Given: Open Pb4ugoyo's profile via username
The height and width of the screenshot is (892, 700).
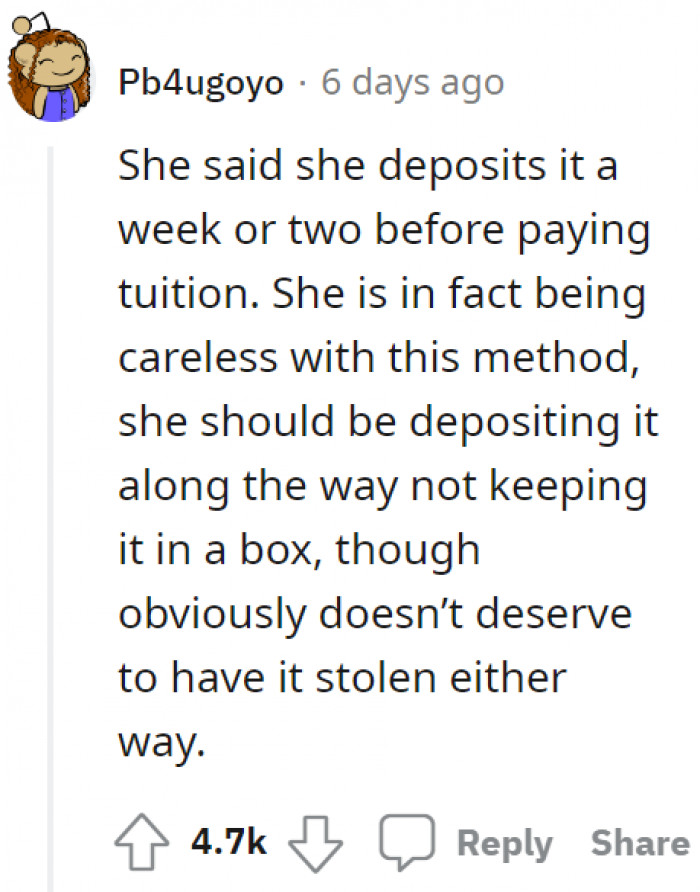Looking at the screenshot, I should pos(199,82).
